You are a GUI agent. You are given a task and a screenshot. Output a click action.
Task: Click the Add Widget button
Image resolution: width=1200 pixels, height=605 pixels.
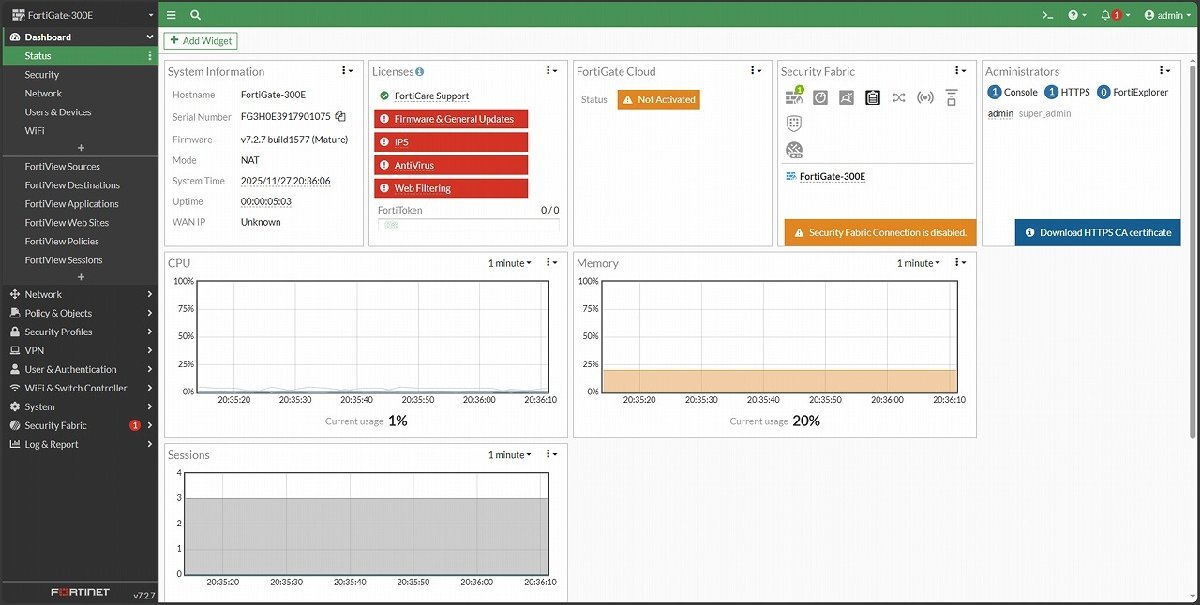200,41
